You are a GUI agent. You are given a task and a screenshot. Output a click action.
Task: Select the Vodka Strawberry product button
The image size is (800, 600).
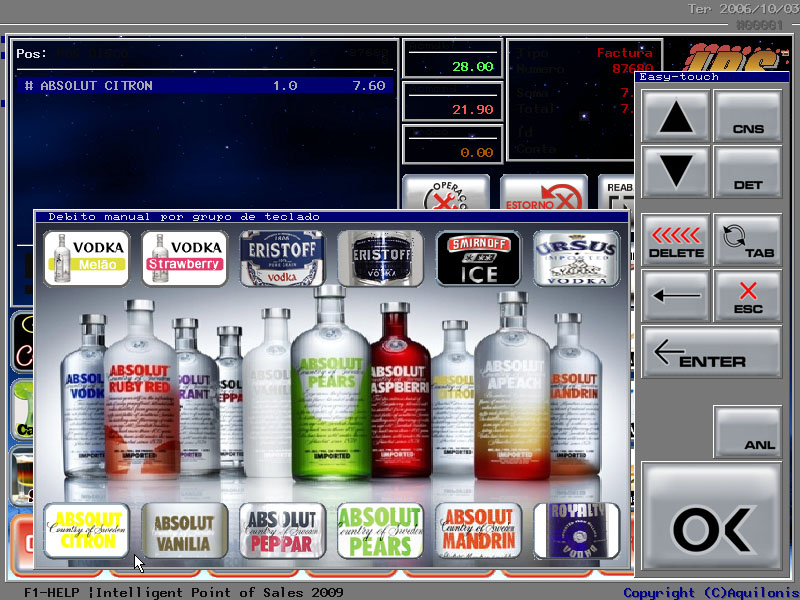coord(185,258)
